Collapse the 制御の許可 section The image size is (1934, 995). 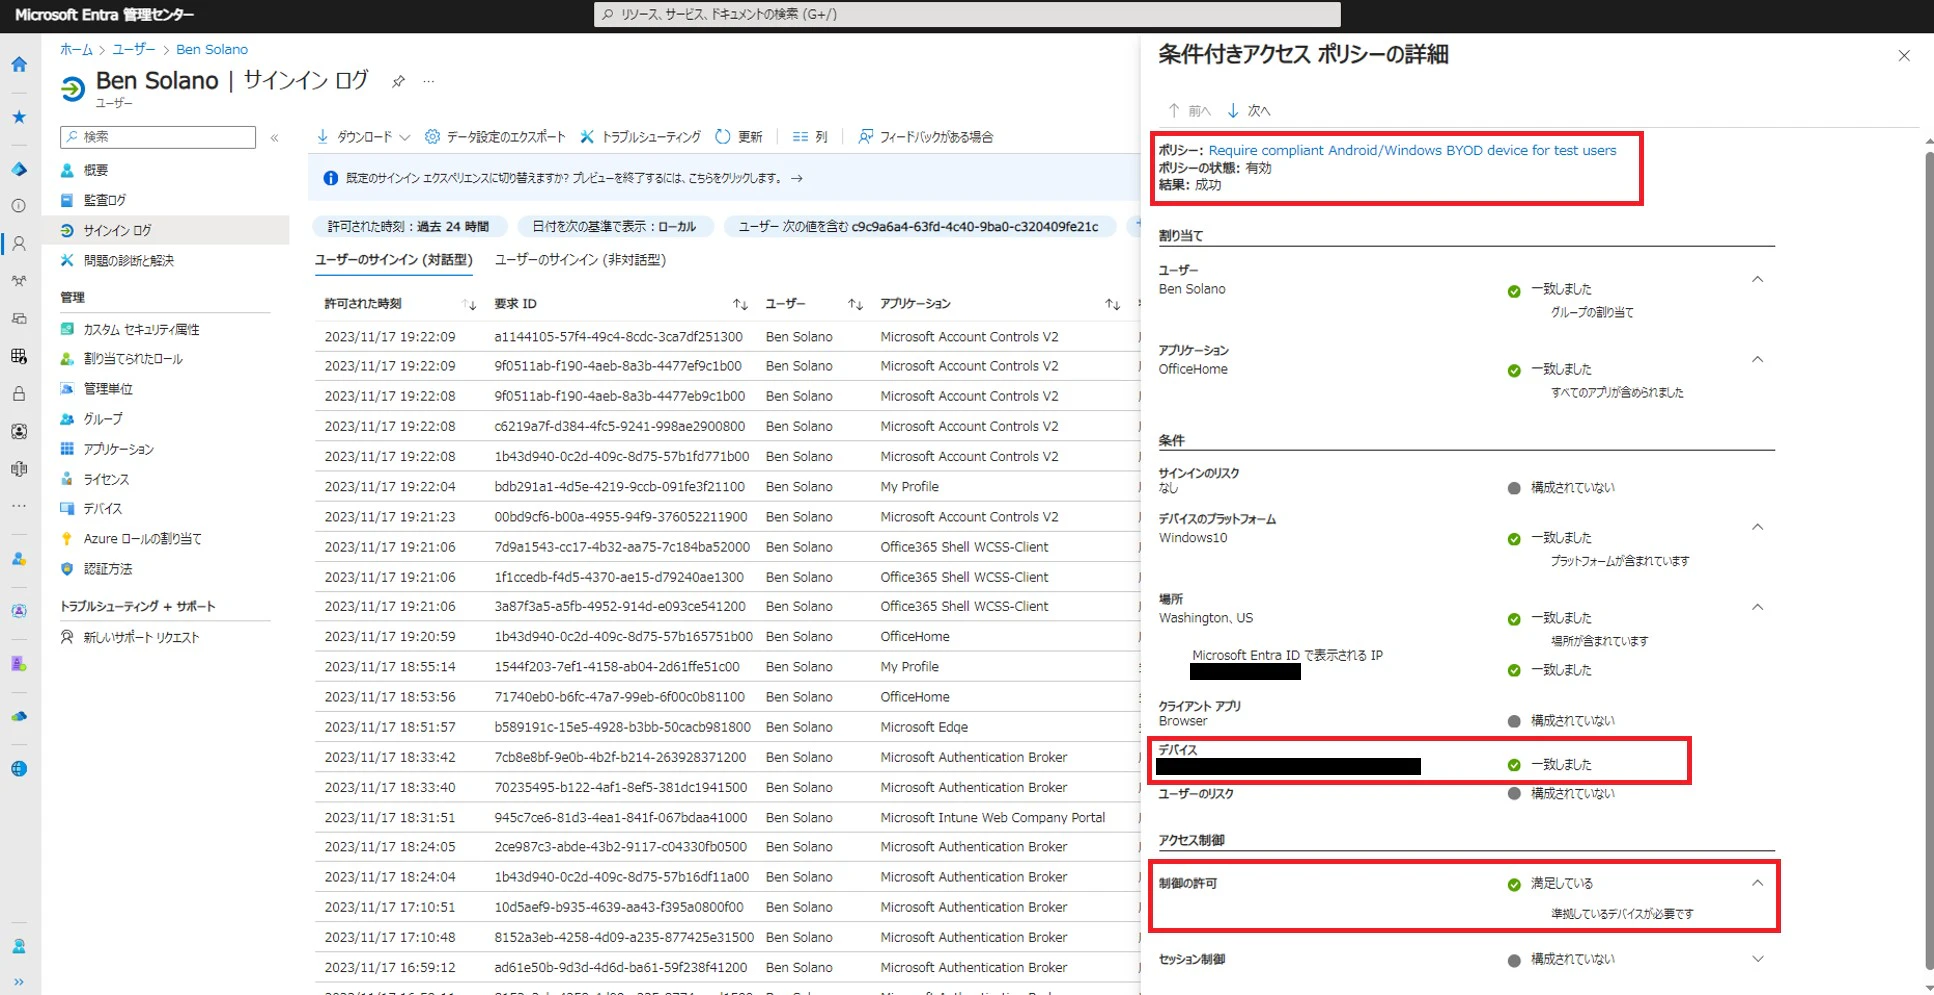point(1757,884)
